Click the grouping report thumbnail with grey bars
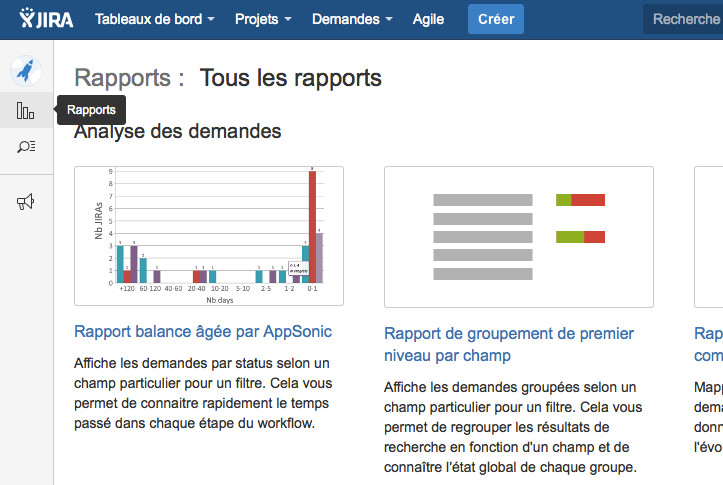Image resolution: width=723 pixels, height=485 pixels. tap(519, 237)
